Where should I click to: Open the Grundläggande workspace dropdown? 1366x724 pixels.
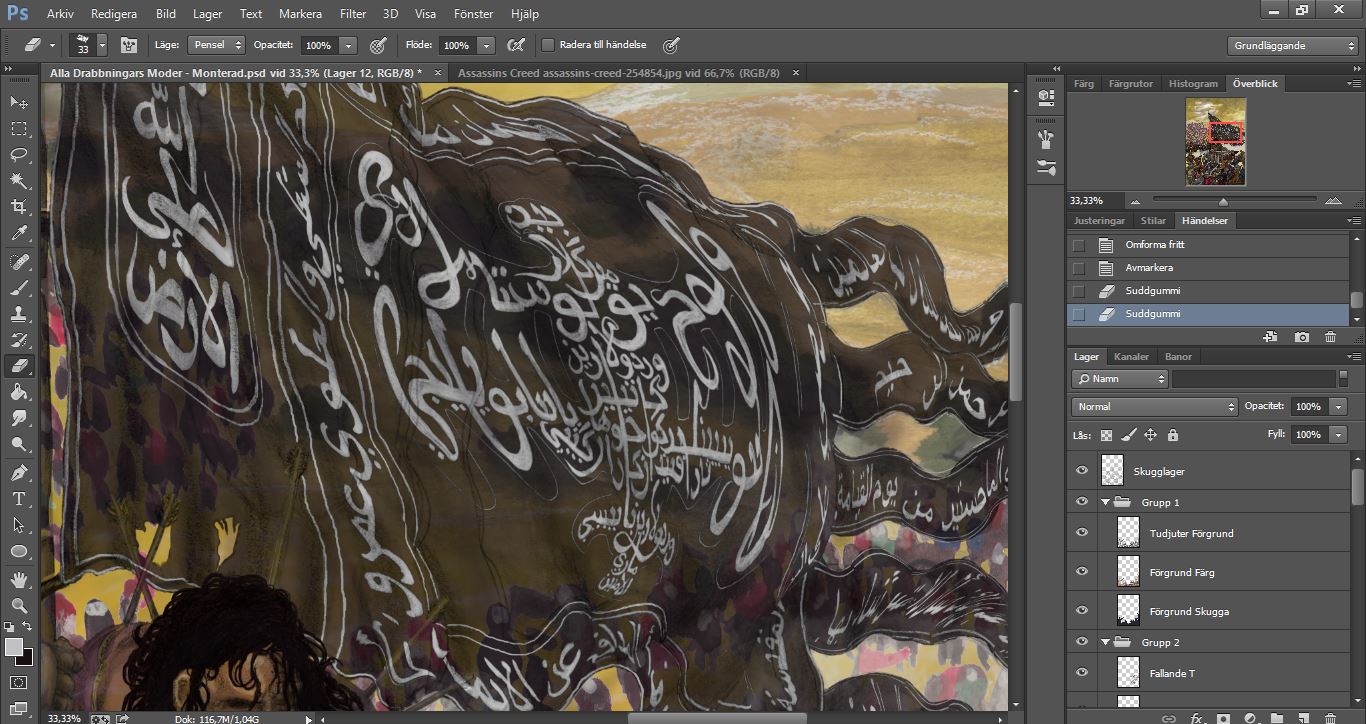click(1292, 46)
